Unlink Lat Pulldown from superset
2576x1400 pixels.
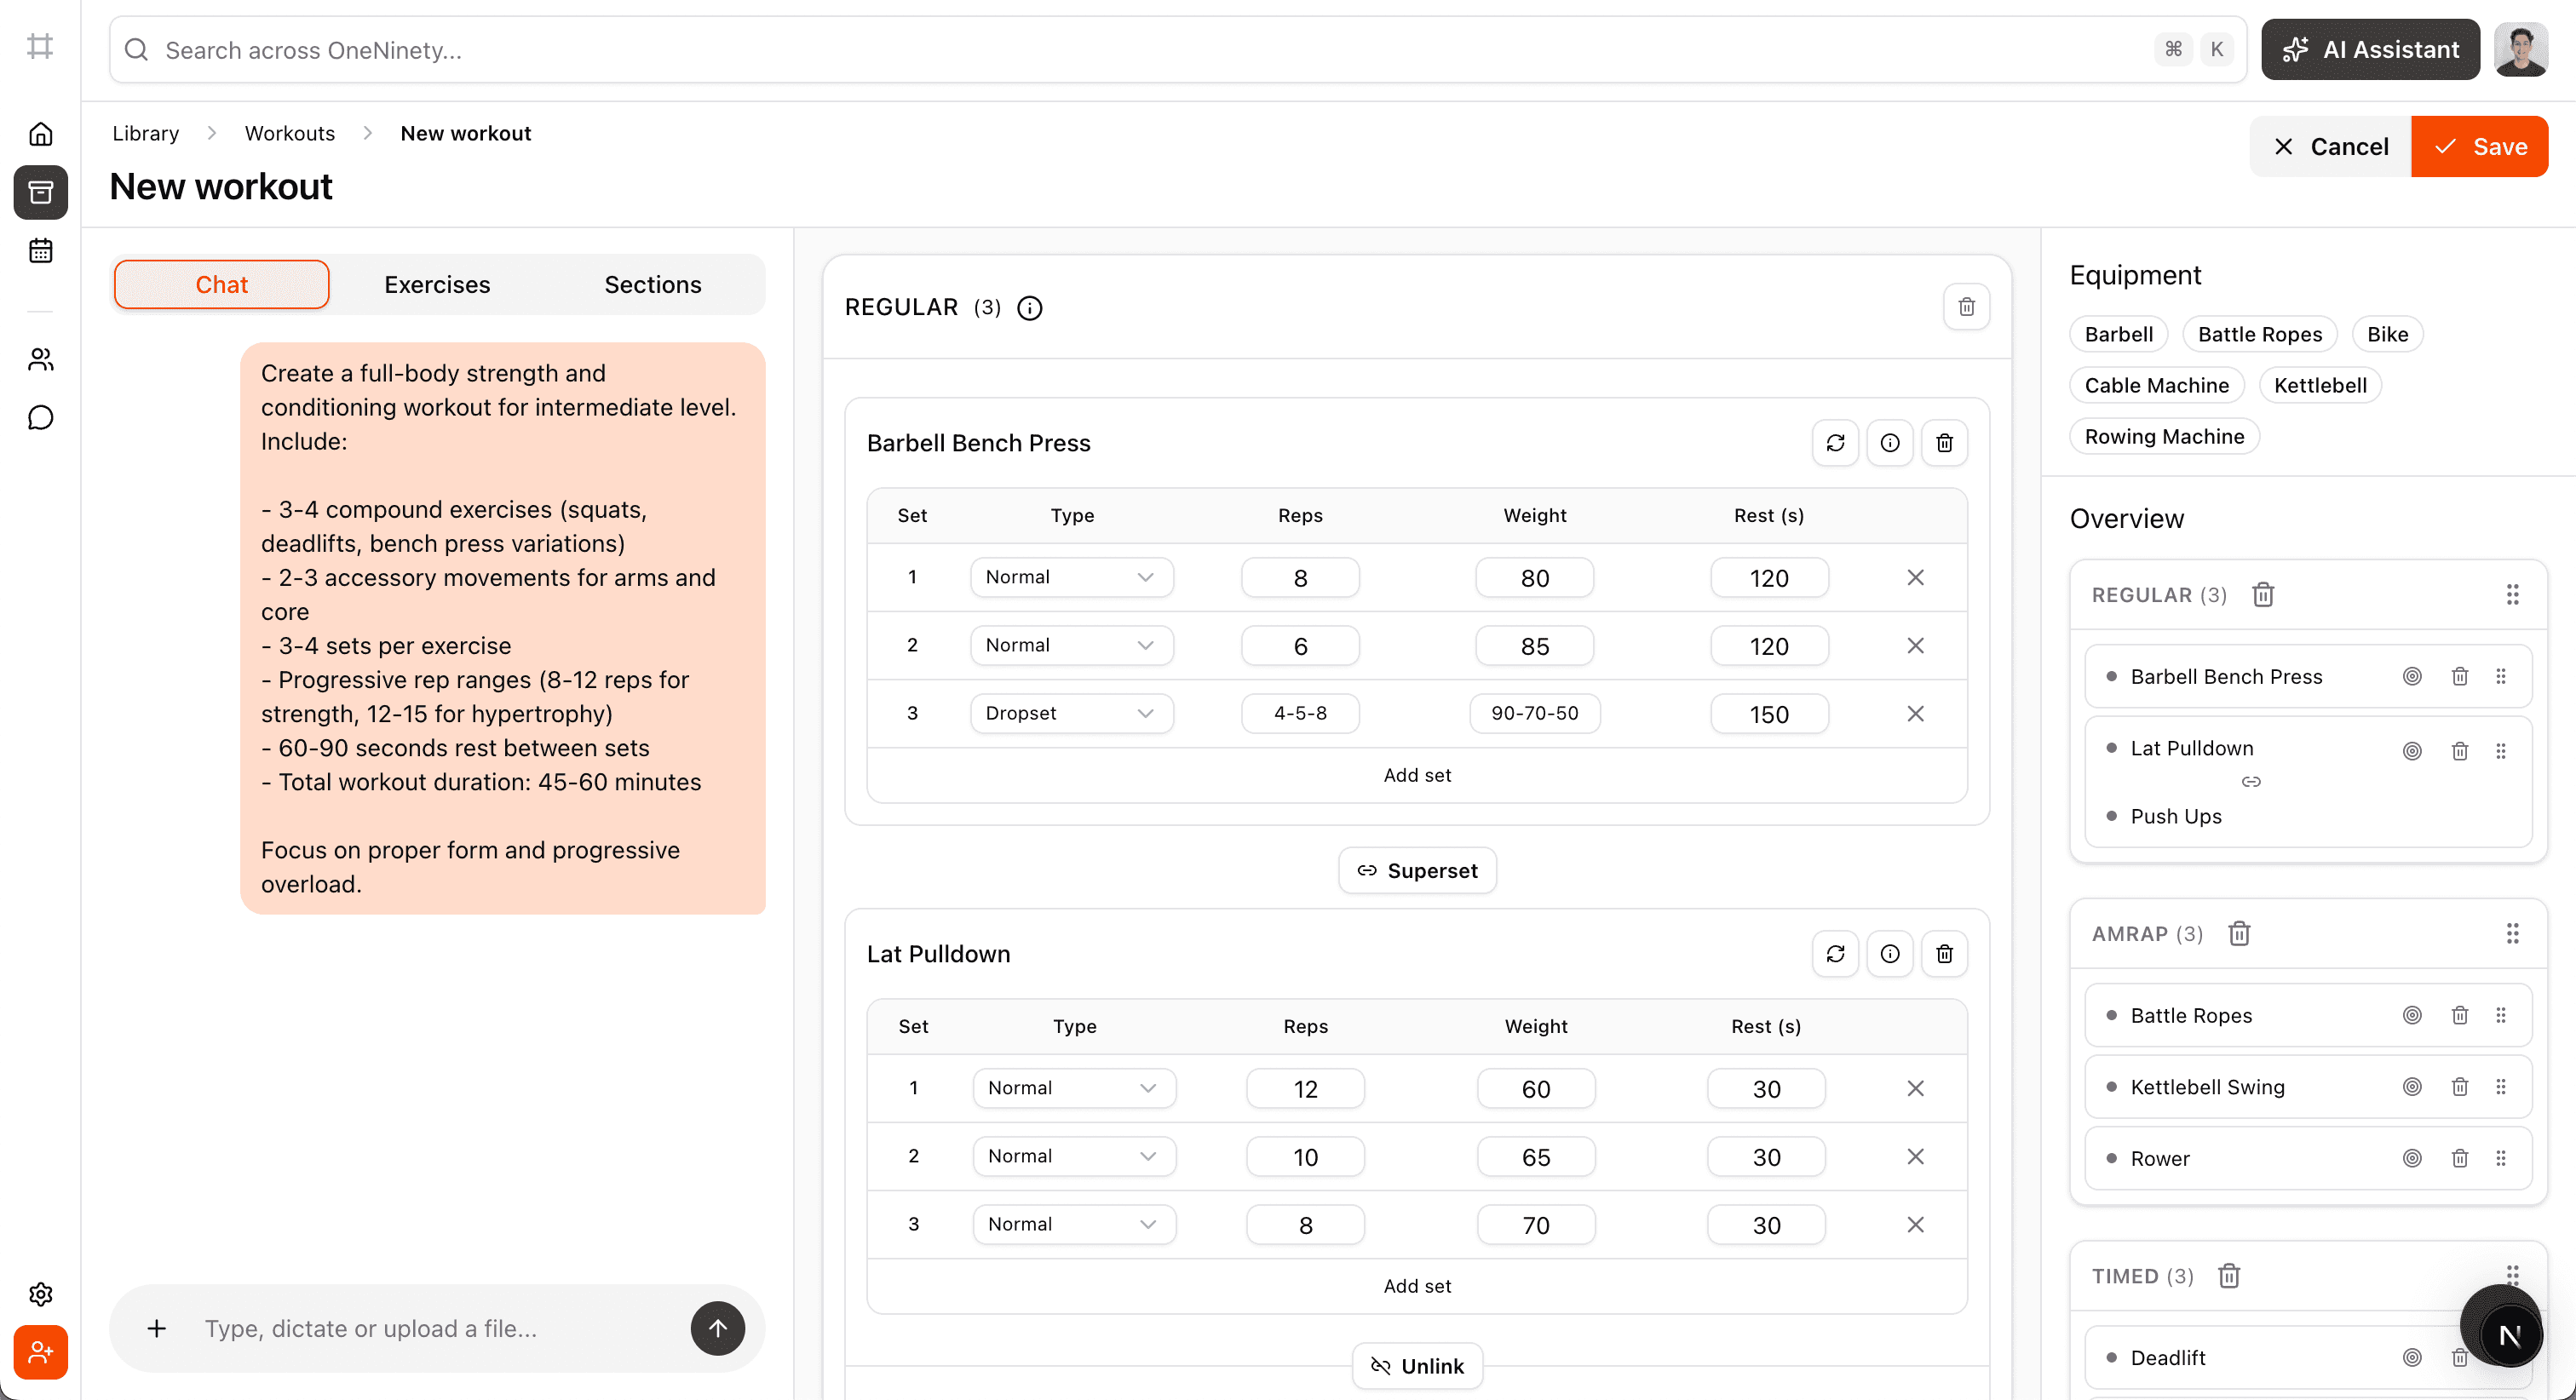(x=1417, y=1366)
